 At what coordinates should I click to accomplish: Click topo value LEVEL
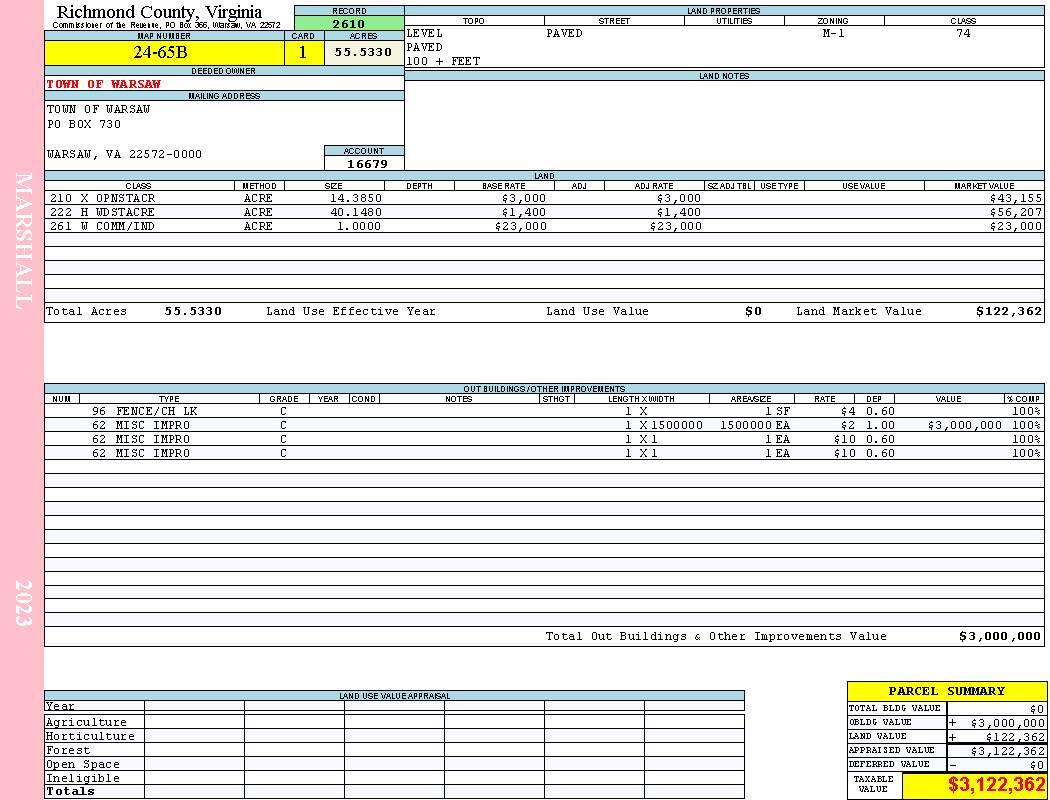pyautogui.click(x=424, y=33)
